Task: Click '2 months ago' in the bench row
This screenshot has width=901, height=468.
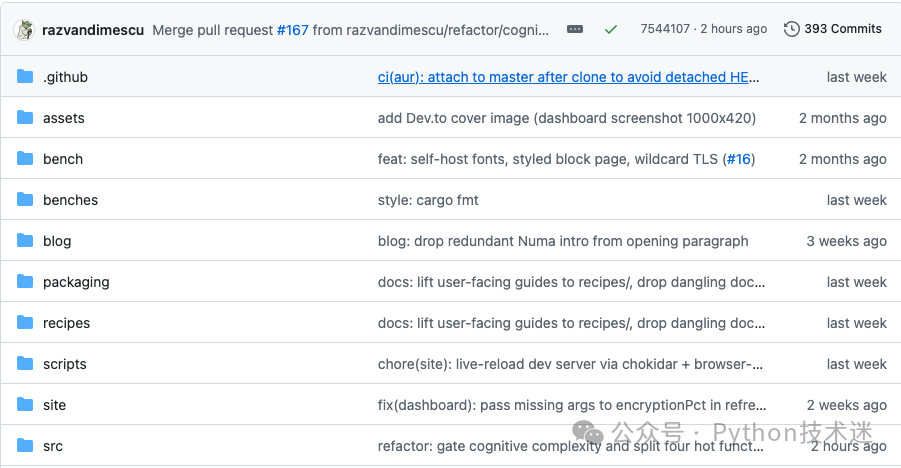Action: [842, 159]
